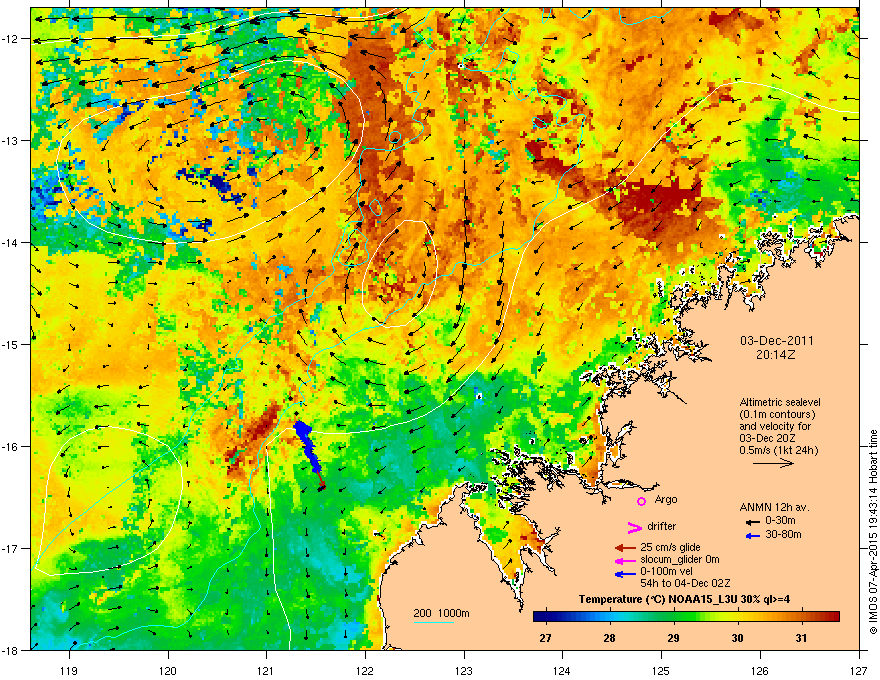The height and width of the screenshot is (680, 880).
Task: Select the dark red 25 cm/s glide arrow
Action: tap(625, 548)
